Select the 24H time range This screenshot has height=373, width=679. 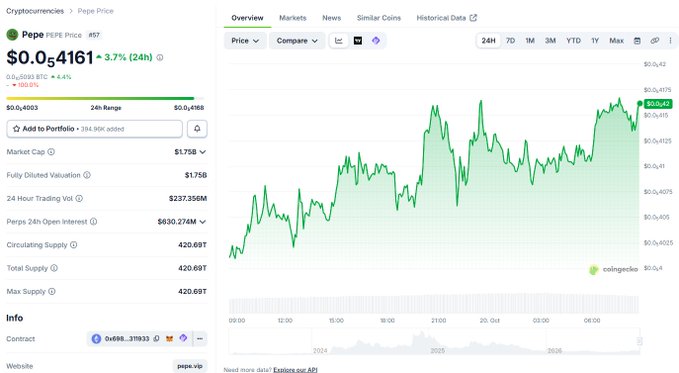pos(488,41)
